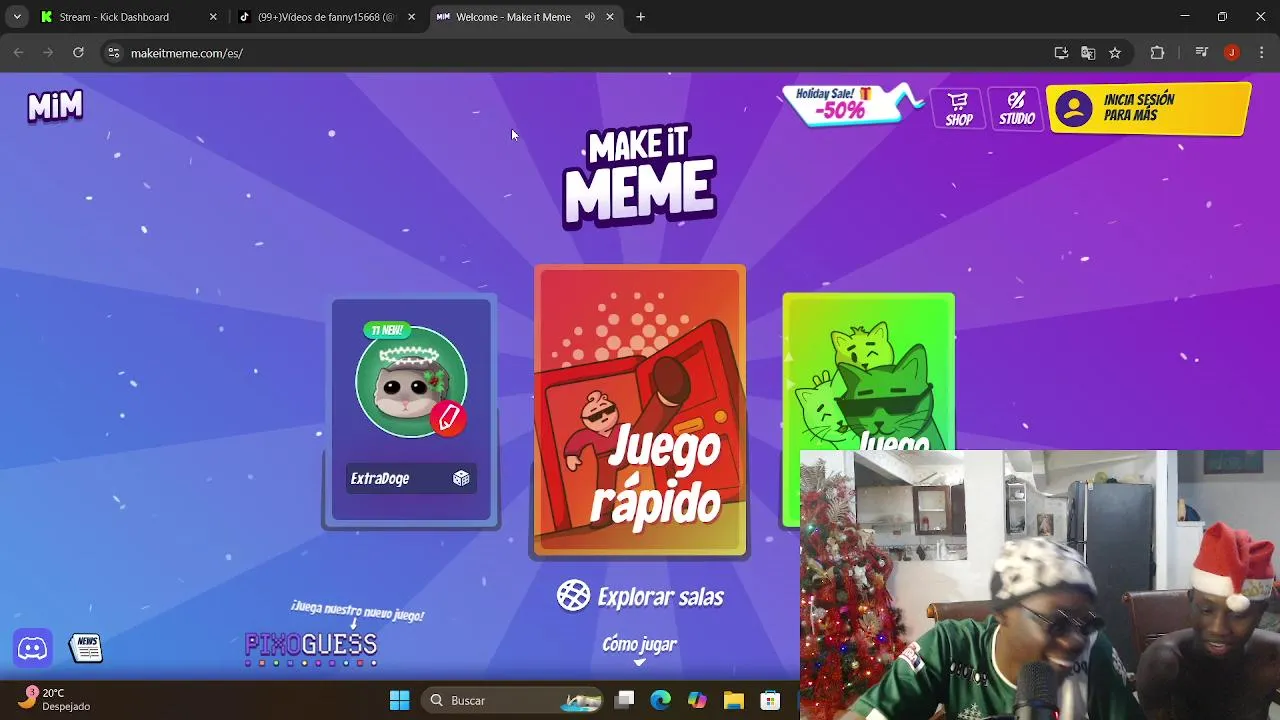Open Microsoft Store from taskbar
1280x720 pixels.
click(769, 700)
